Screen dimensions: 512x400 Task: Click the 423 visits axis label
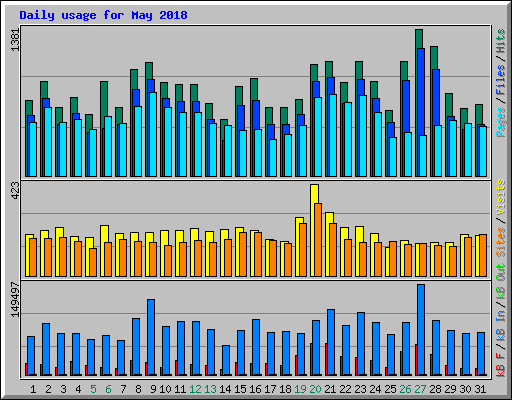15,191
